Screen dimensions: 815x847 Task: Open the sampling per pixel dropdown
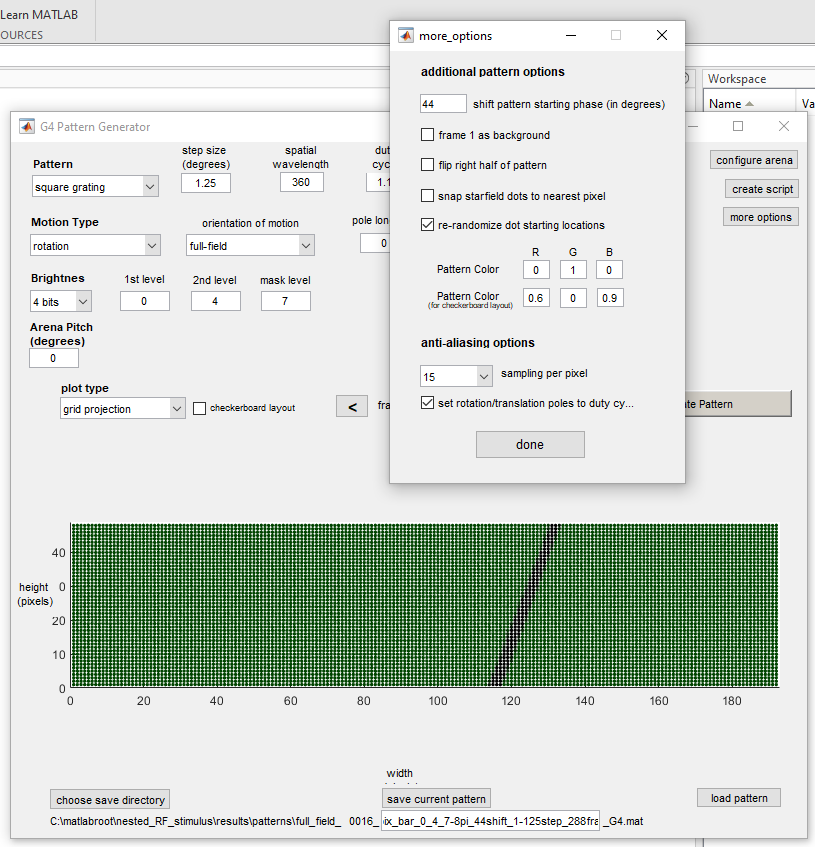click(457, 376)
